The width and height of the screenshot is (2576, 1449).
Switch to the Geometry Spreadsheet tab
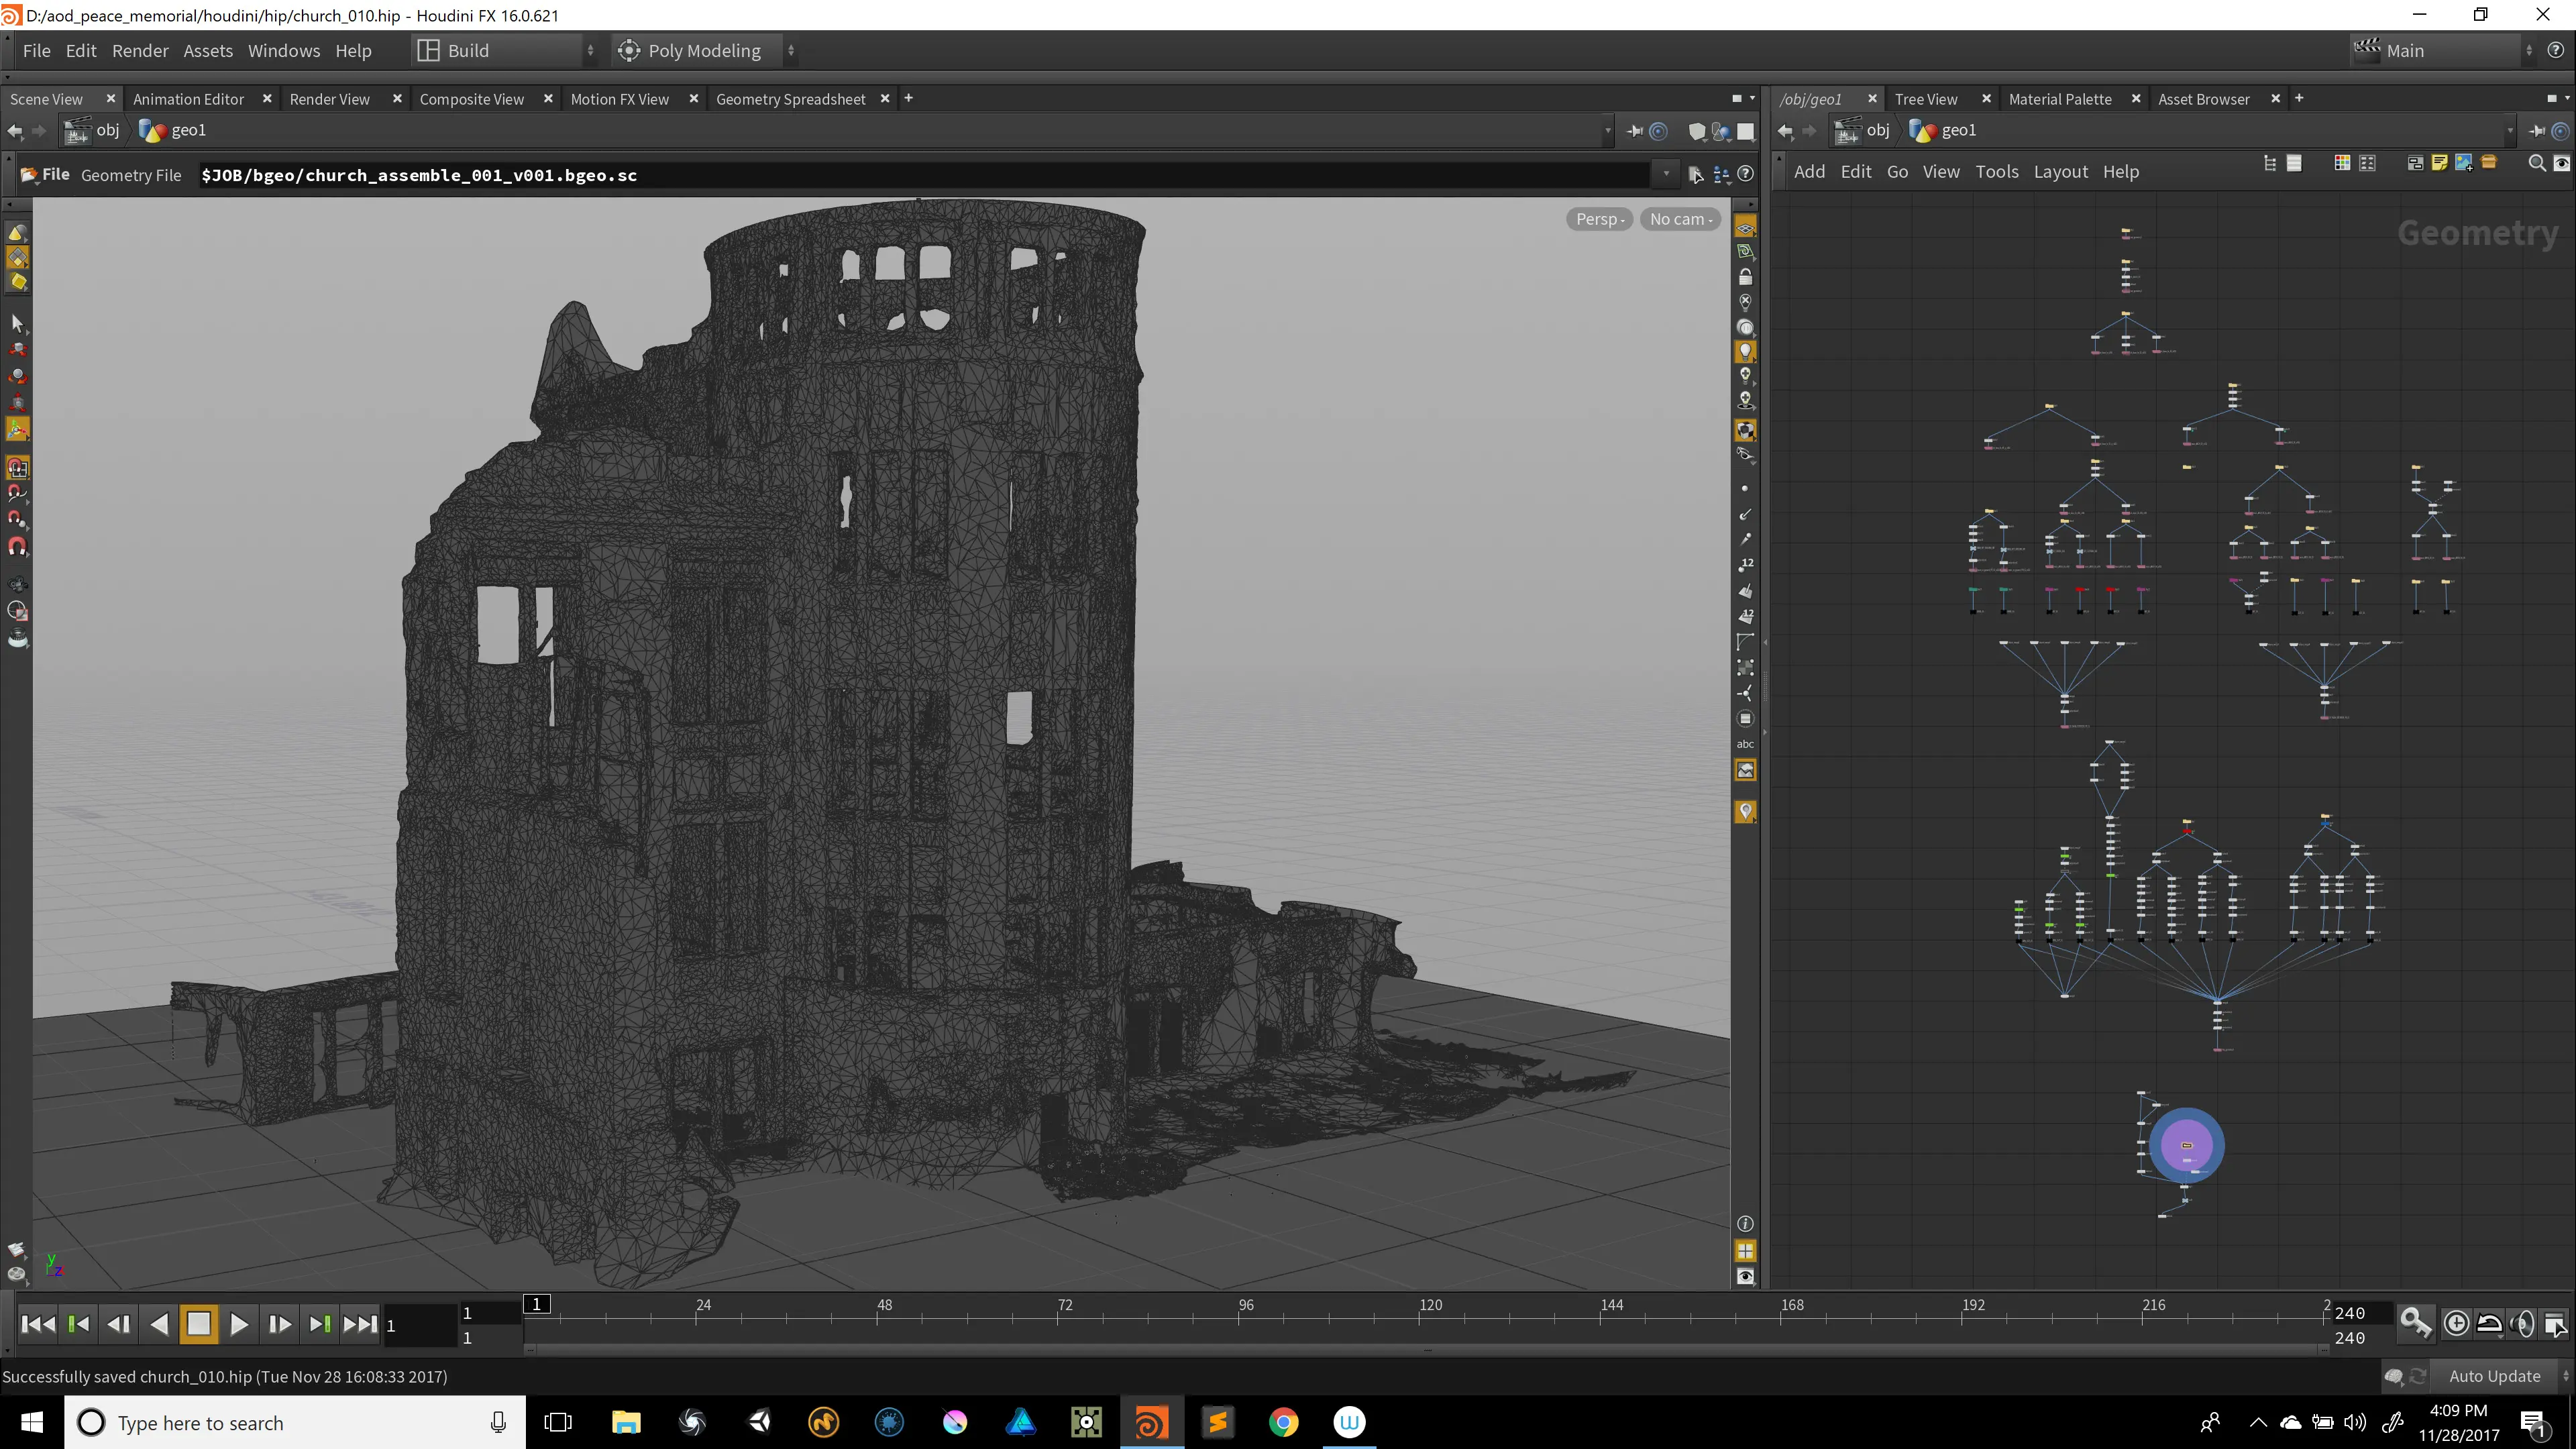coord(790,99)
